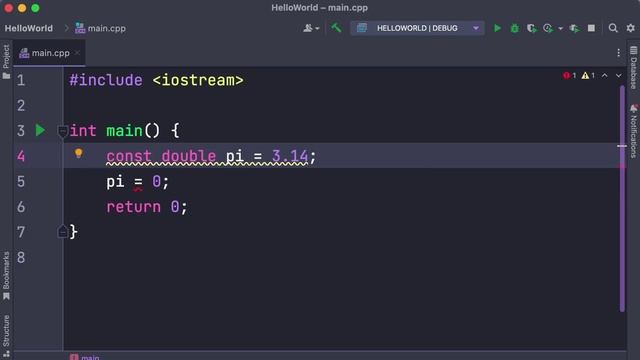This screenshot has width=640, height=360.
Task: Open the Project tool window
Action: pos(6,62)
